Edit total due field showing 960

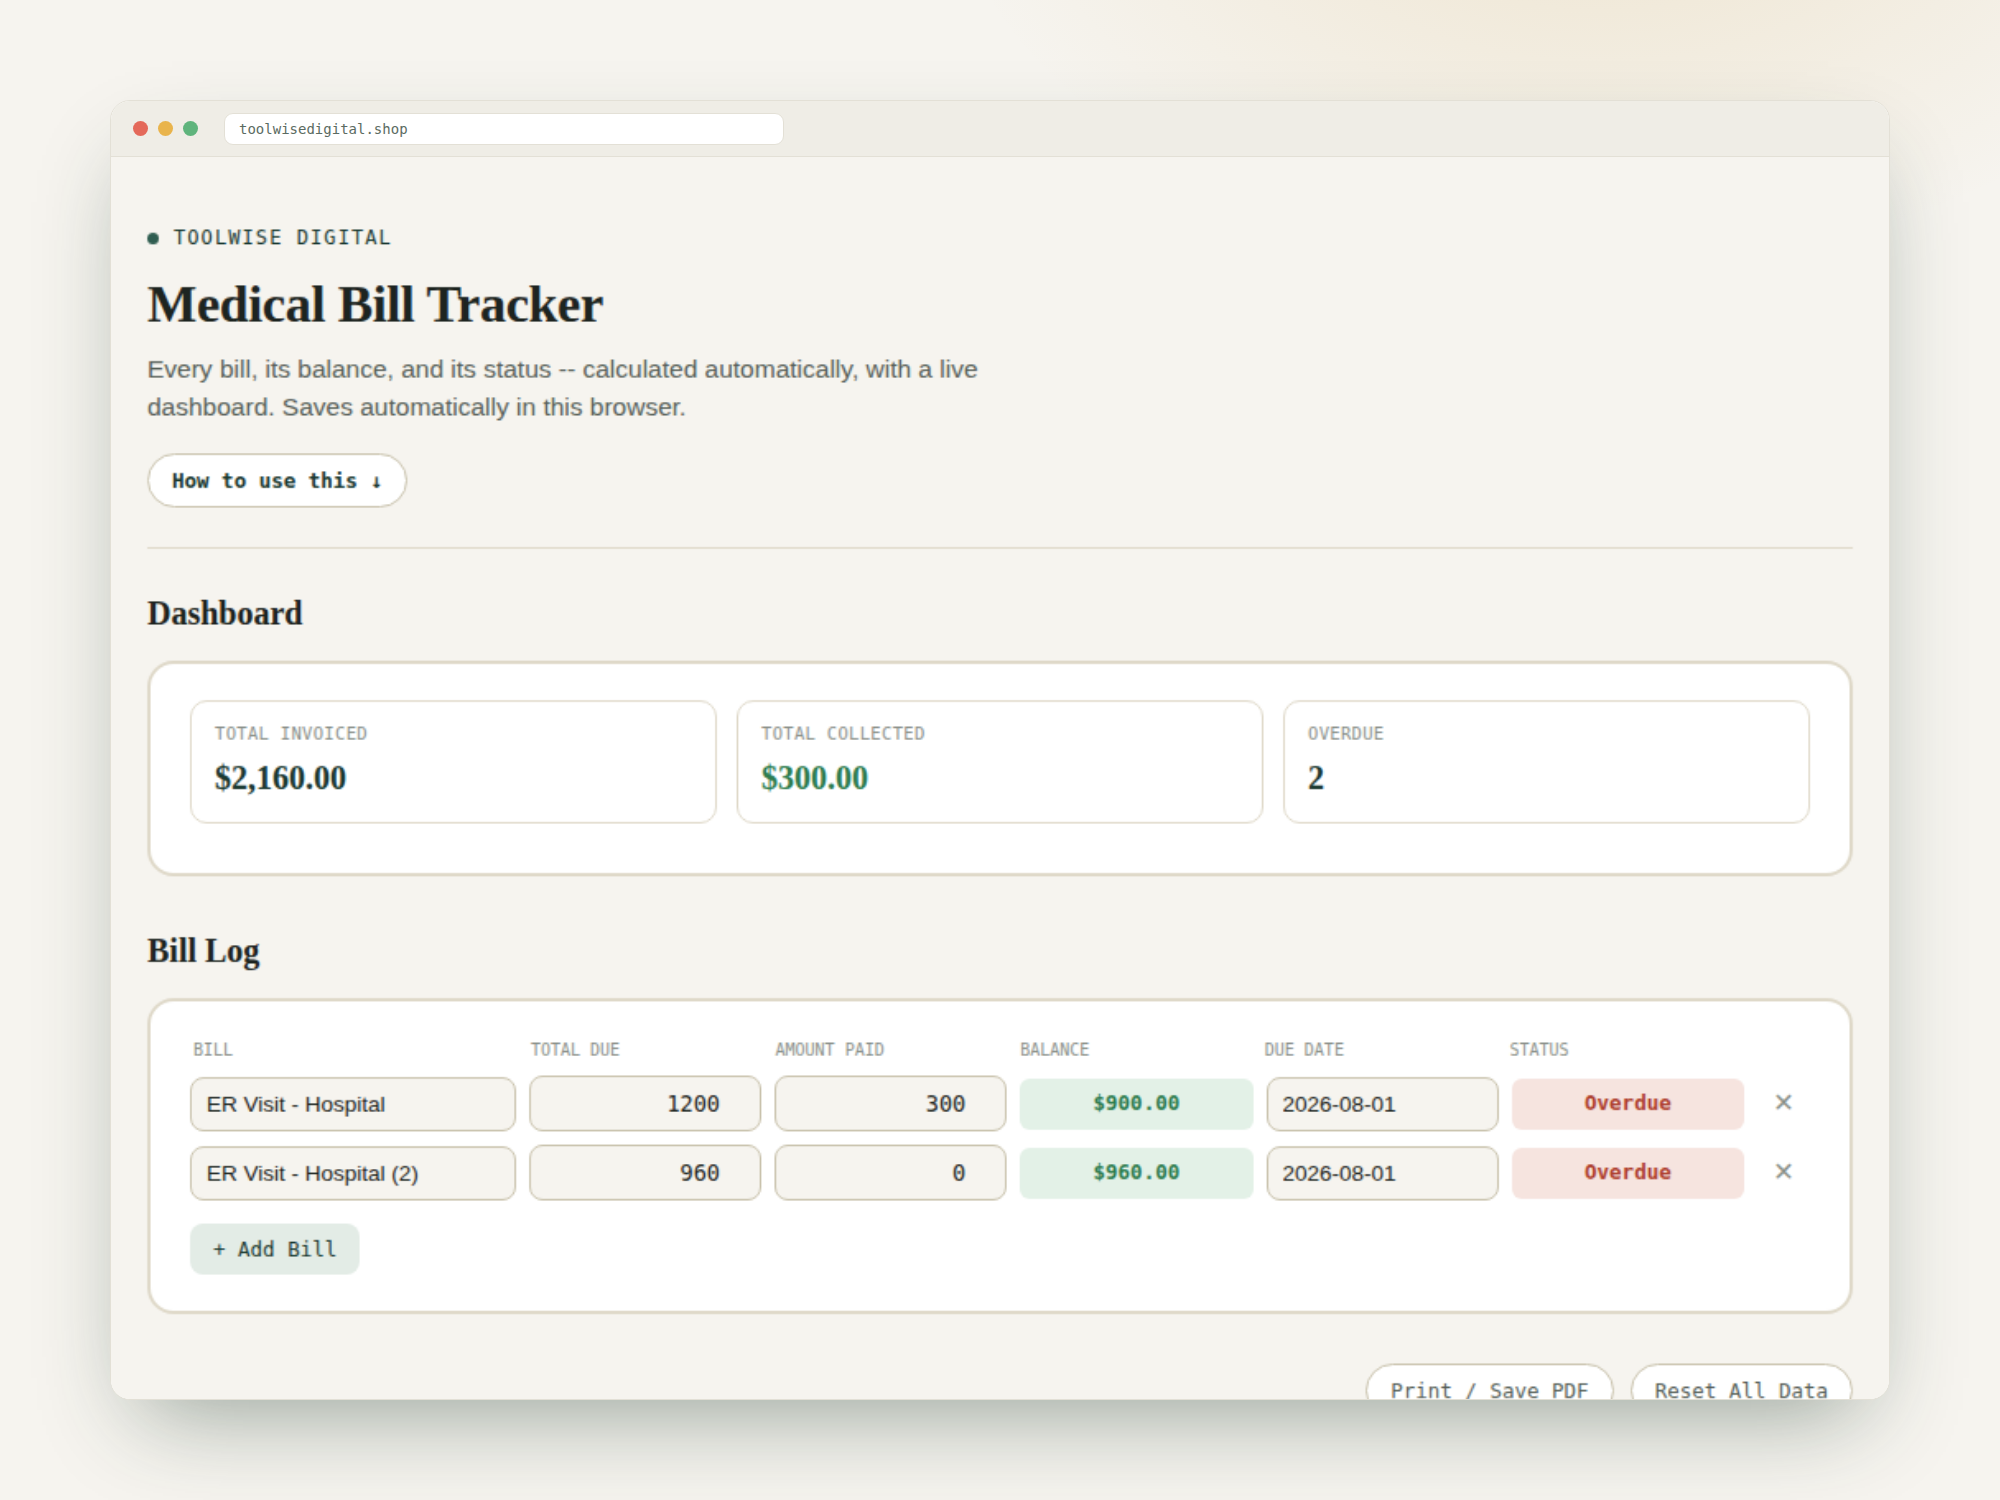(645, 1173)
